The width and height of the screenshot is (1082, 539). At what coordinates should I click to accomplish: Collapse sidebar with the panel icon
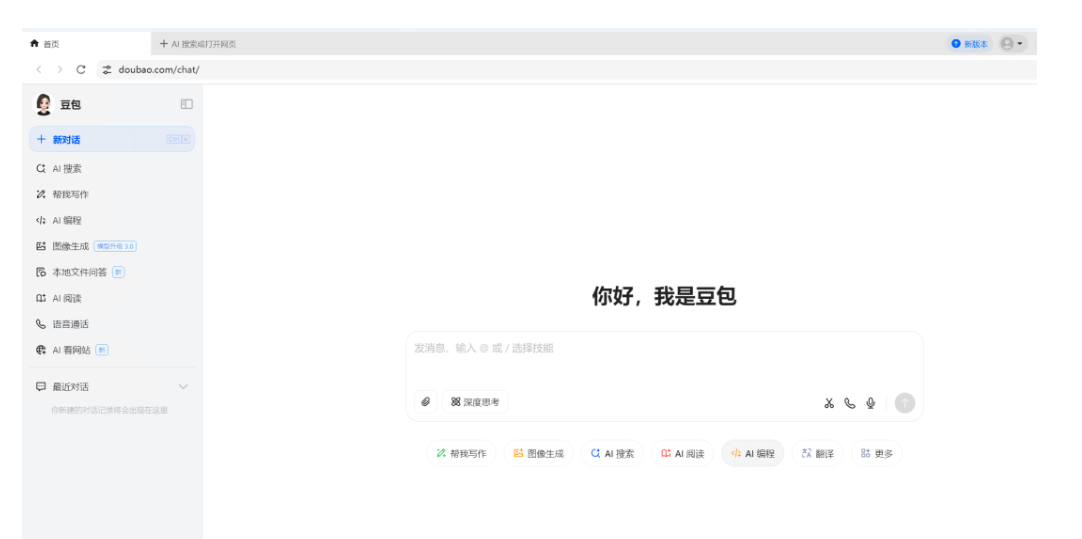(x=186, y=104)
